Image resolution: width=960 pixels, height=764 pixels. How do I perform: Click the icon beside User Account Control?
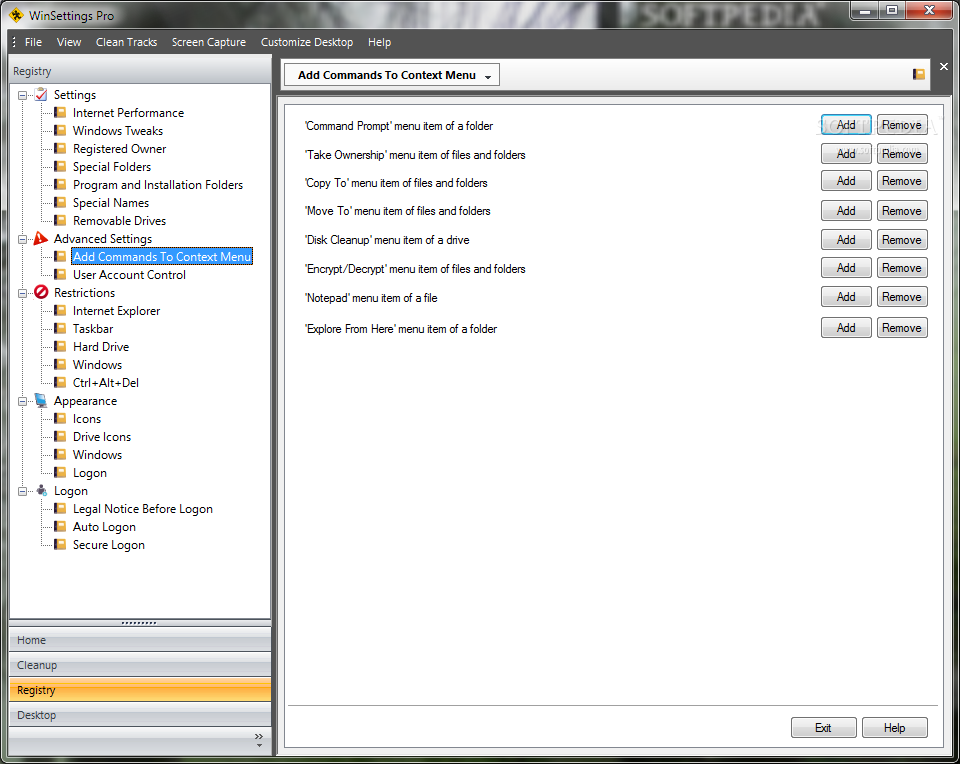(x=60, y=274)
